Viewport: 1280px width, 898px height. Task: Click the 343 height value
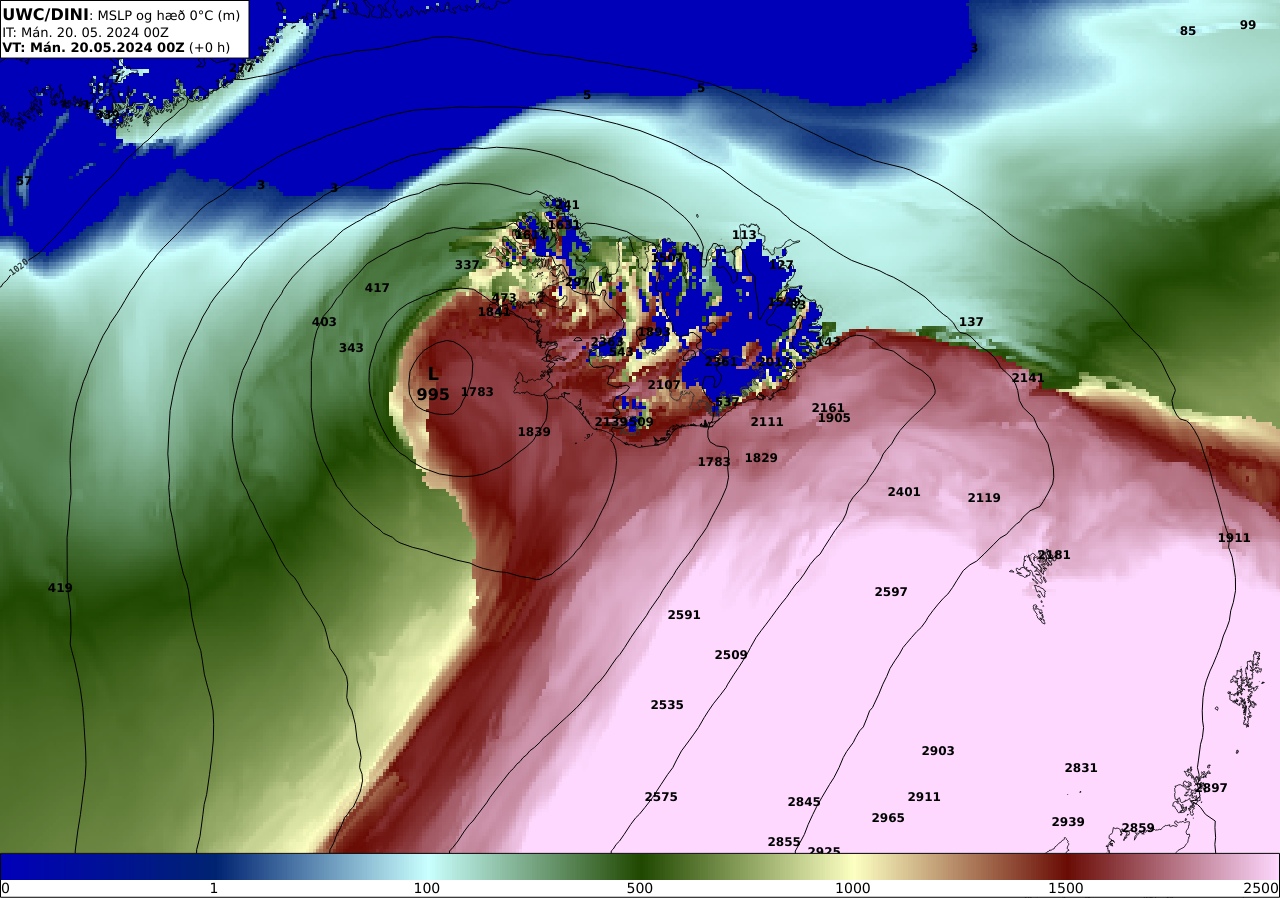351,348
